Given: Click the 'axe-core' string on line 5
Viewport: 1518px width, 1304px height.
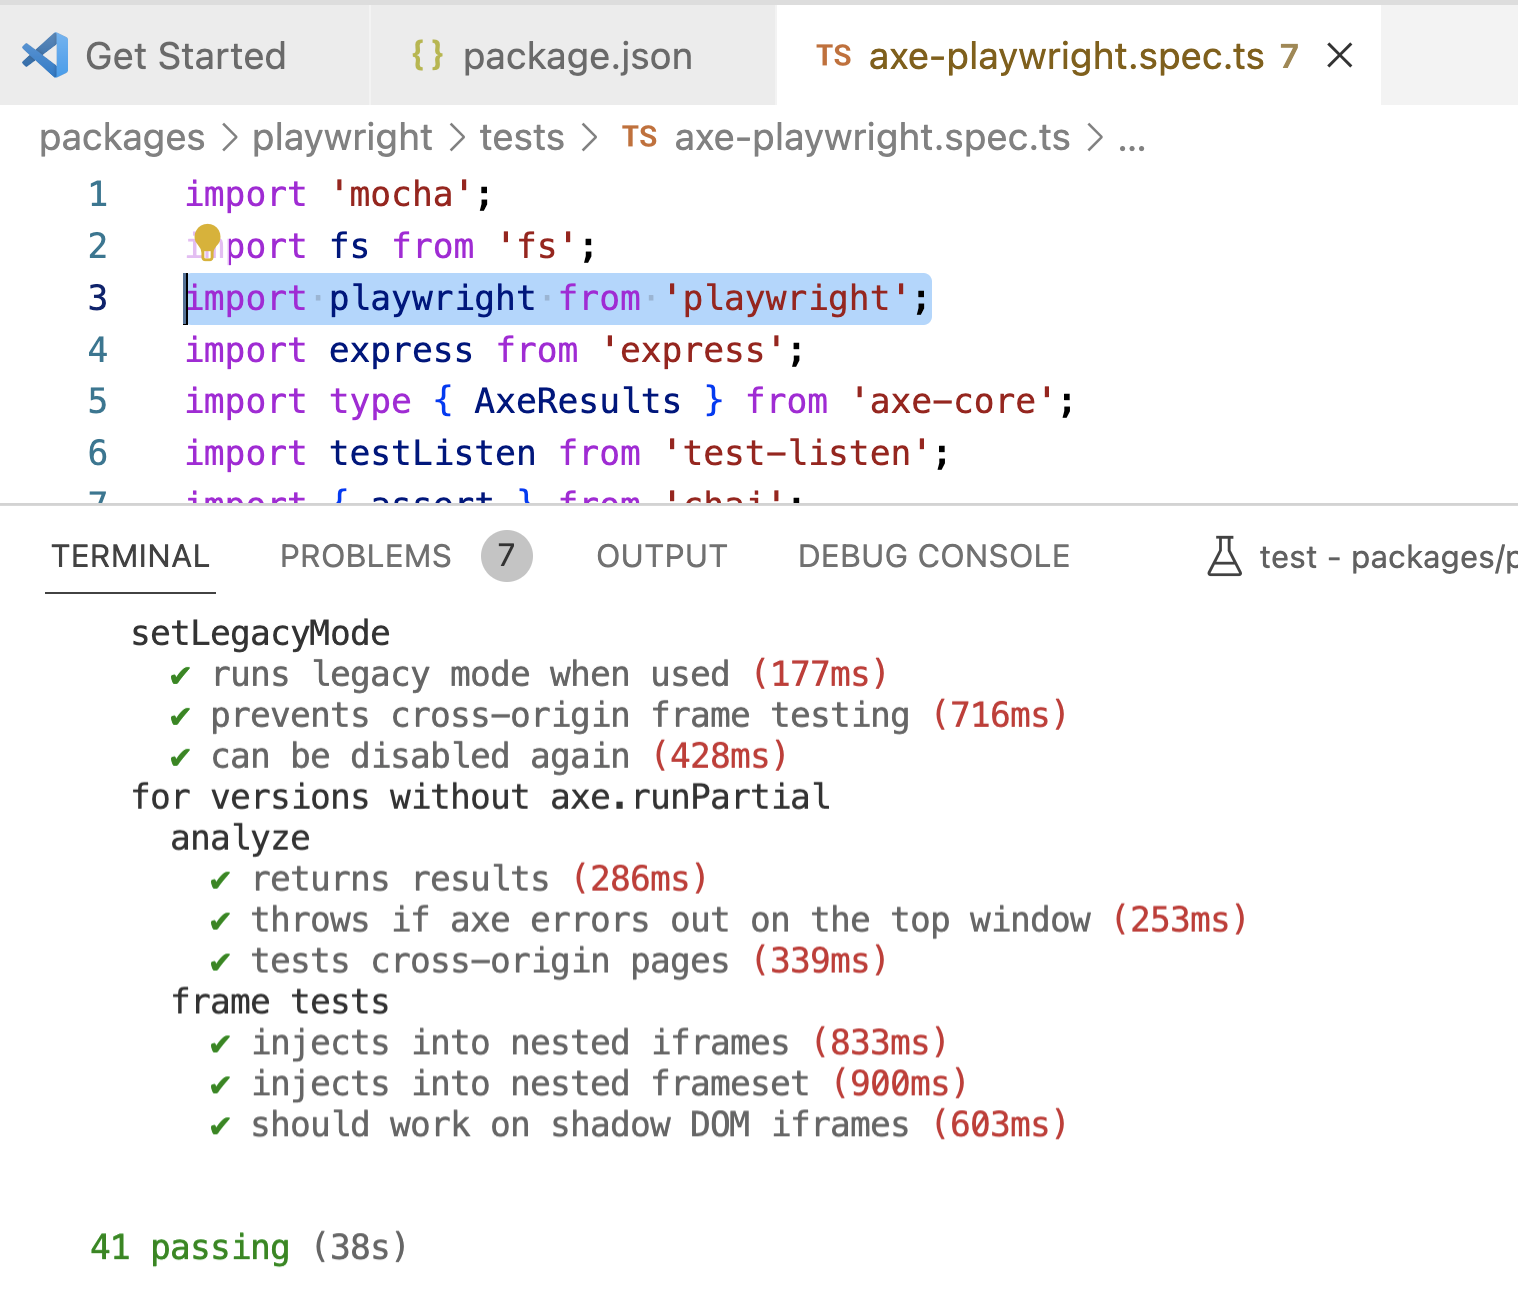Looking at the screenshot, I should point(953,402).
